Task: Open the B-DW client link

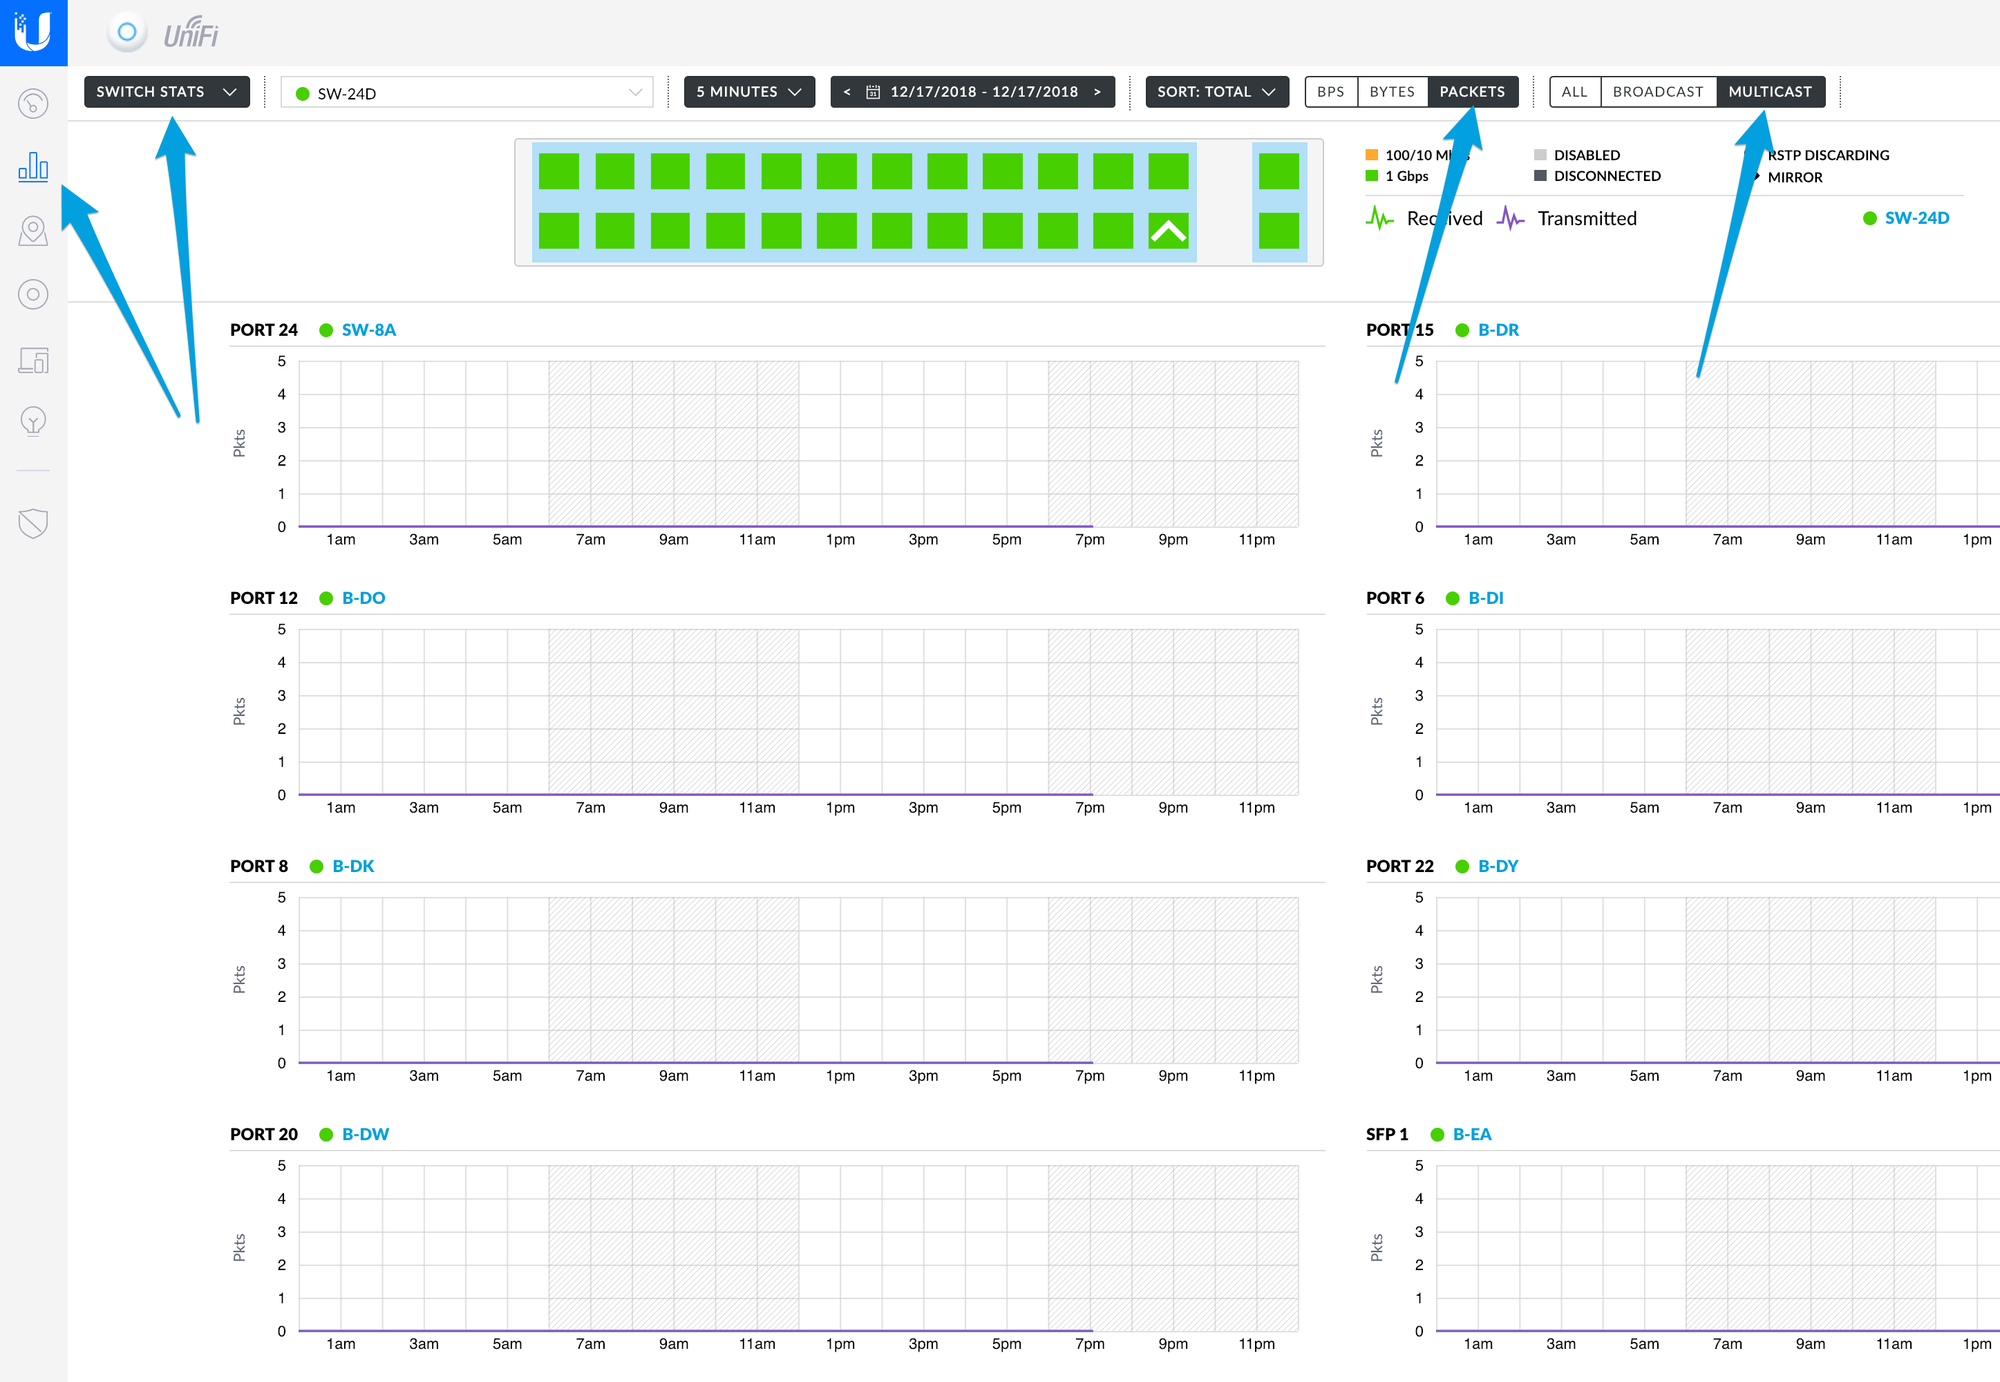Action: point(366,1134)
